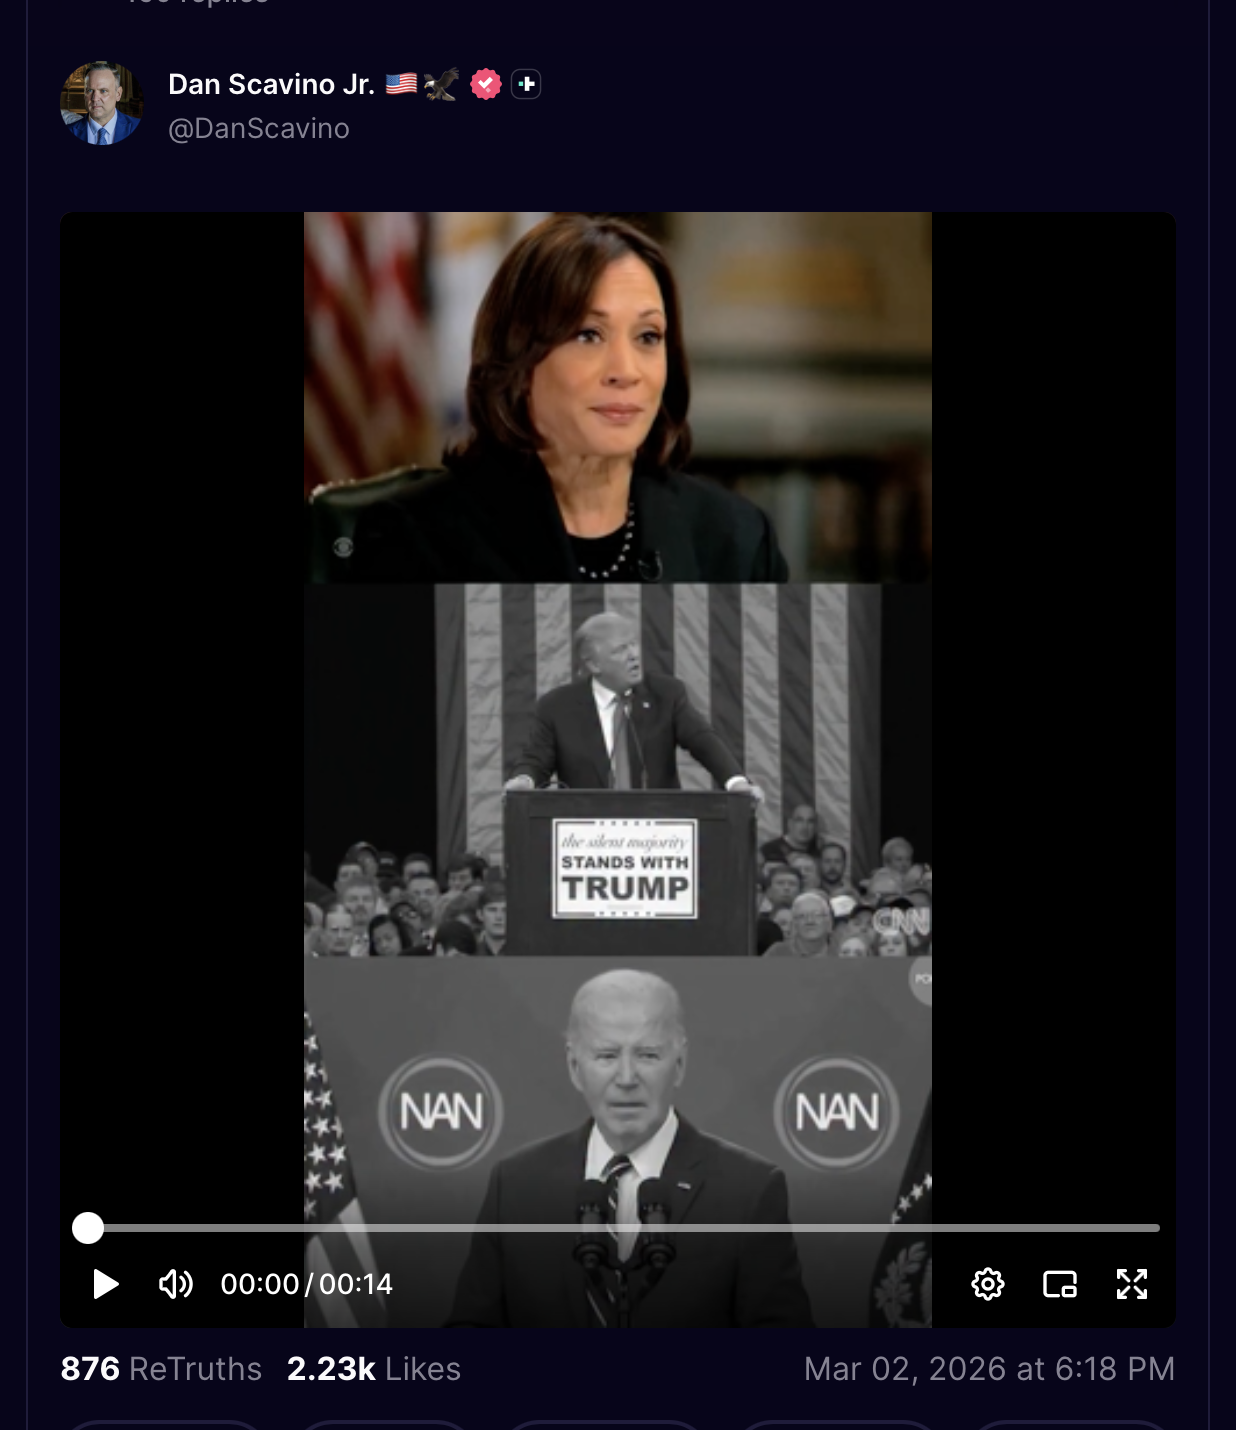Enter fullscreen video mode
The width and height of the screenshot is (1236, 1430).
(x=1132, y=1284)
